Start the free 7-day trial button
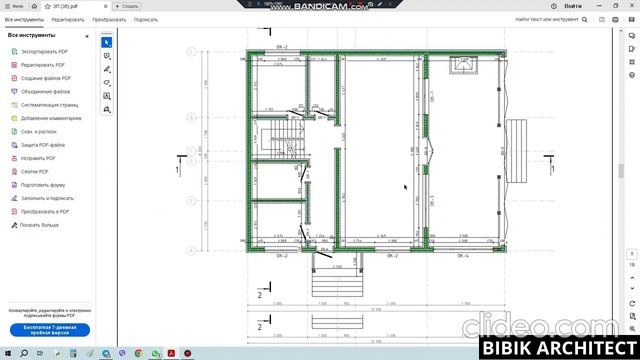This screenshot has width=640, height=360. coord(50,330)
